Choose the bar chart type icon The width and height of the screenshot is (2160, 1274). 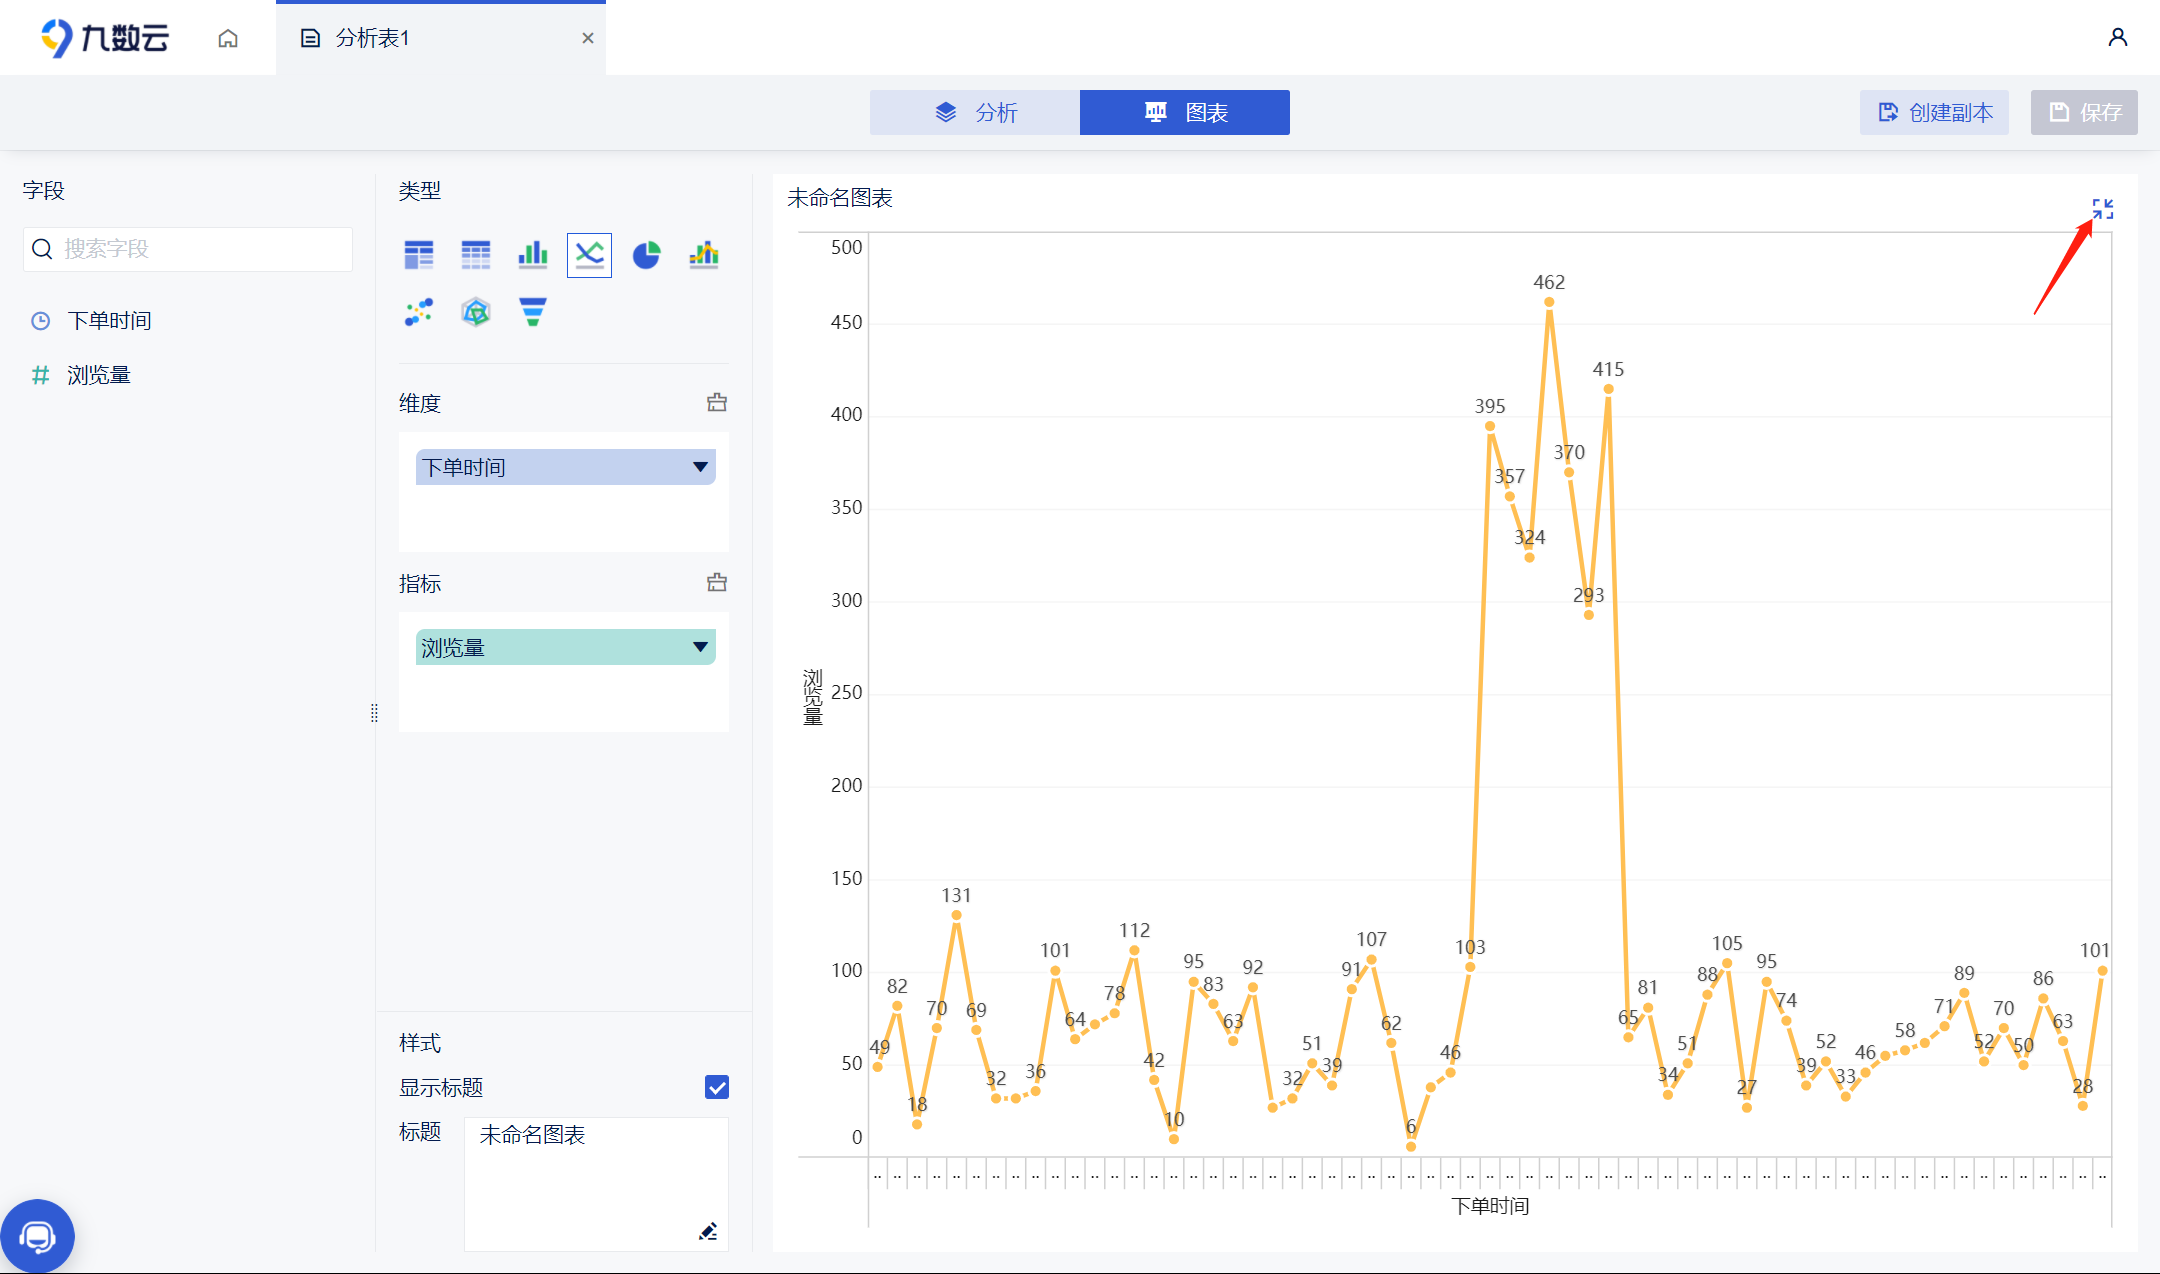tap(533, 255)
